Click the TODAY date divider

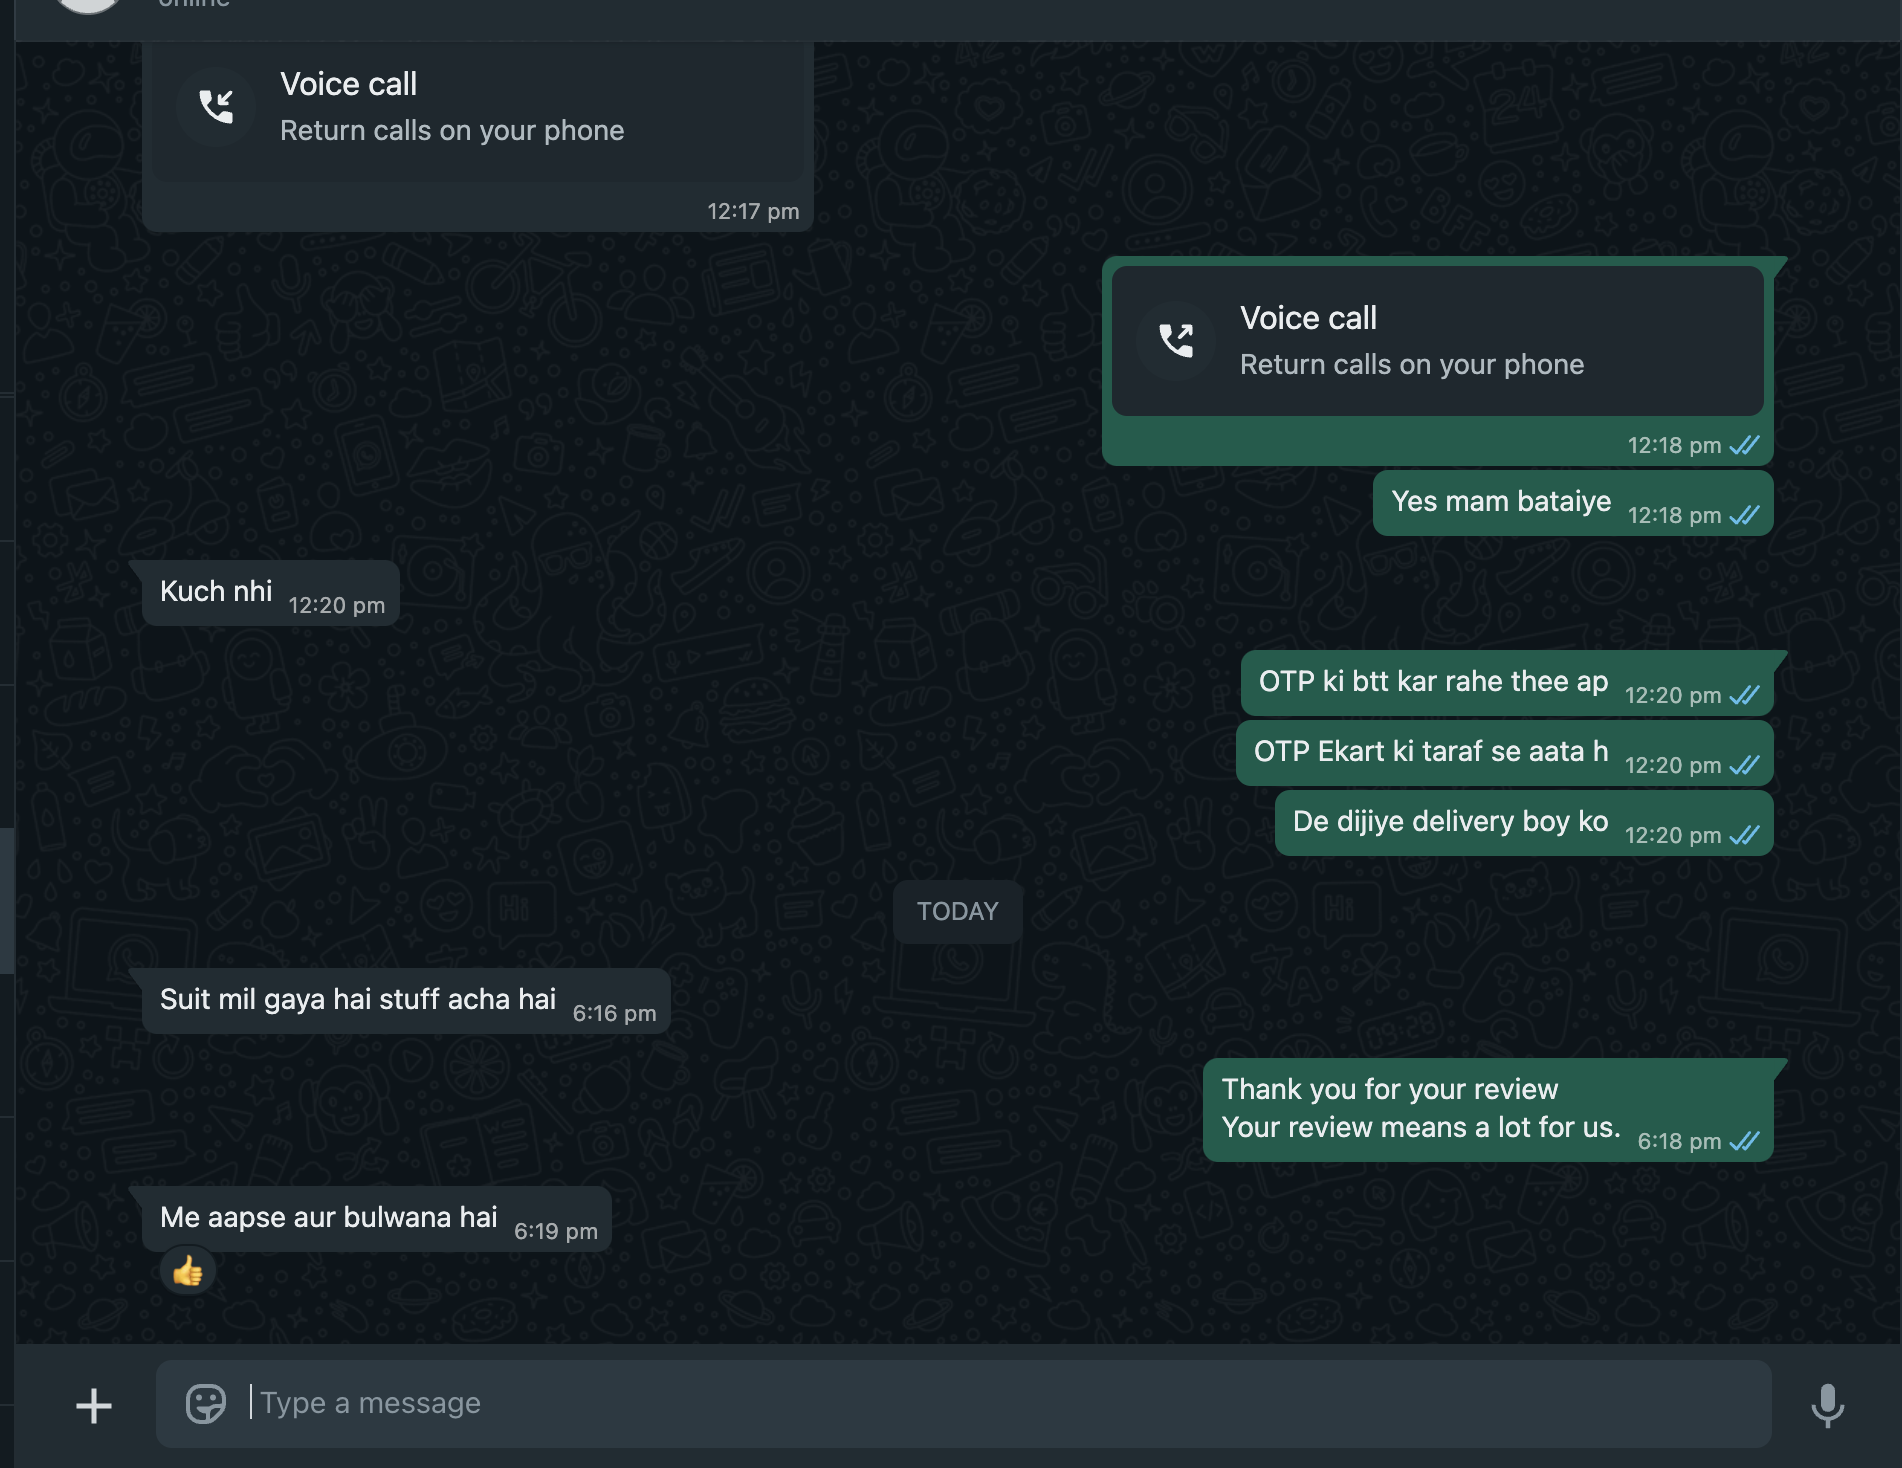pyautogui.click(x=957, y=911)
